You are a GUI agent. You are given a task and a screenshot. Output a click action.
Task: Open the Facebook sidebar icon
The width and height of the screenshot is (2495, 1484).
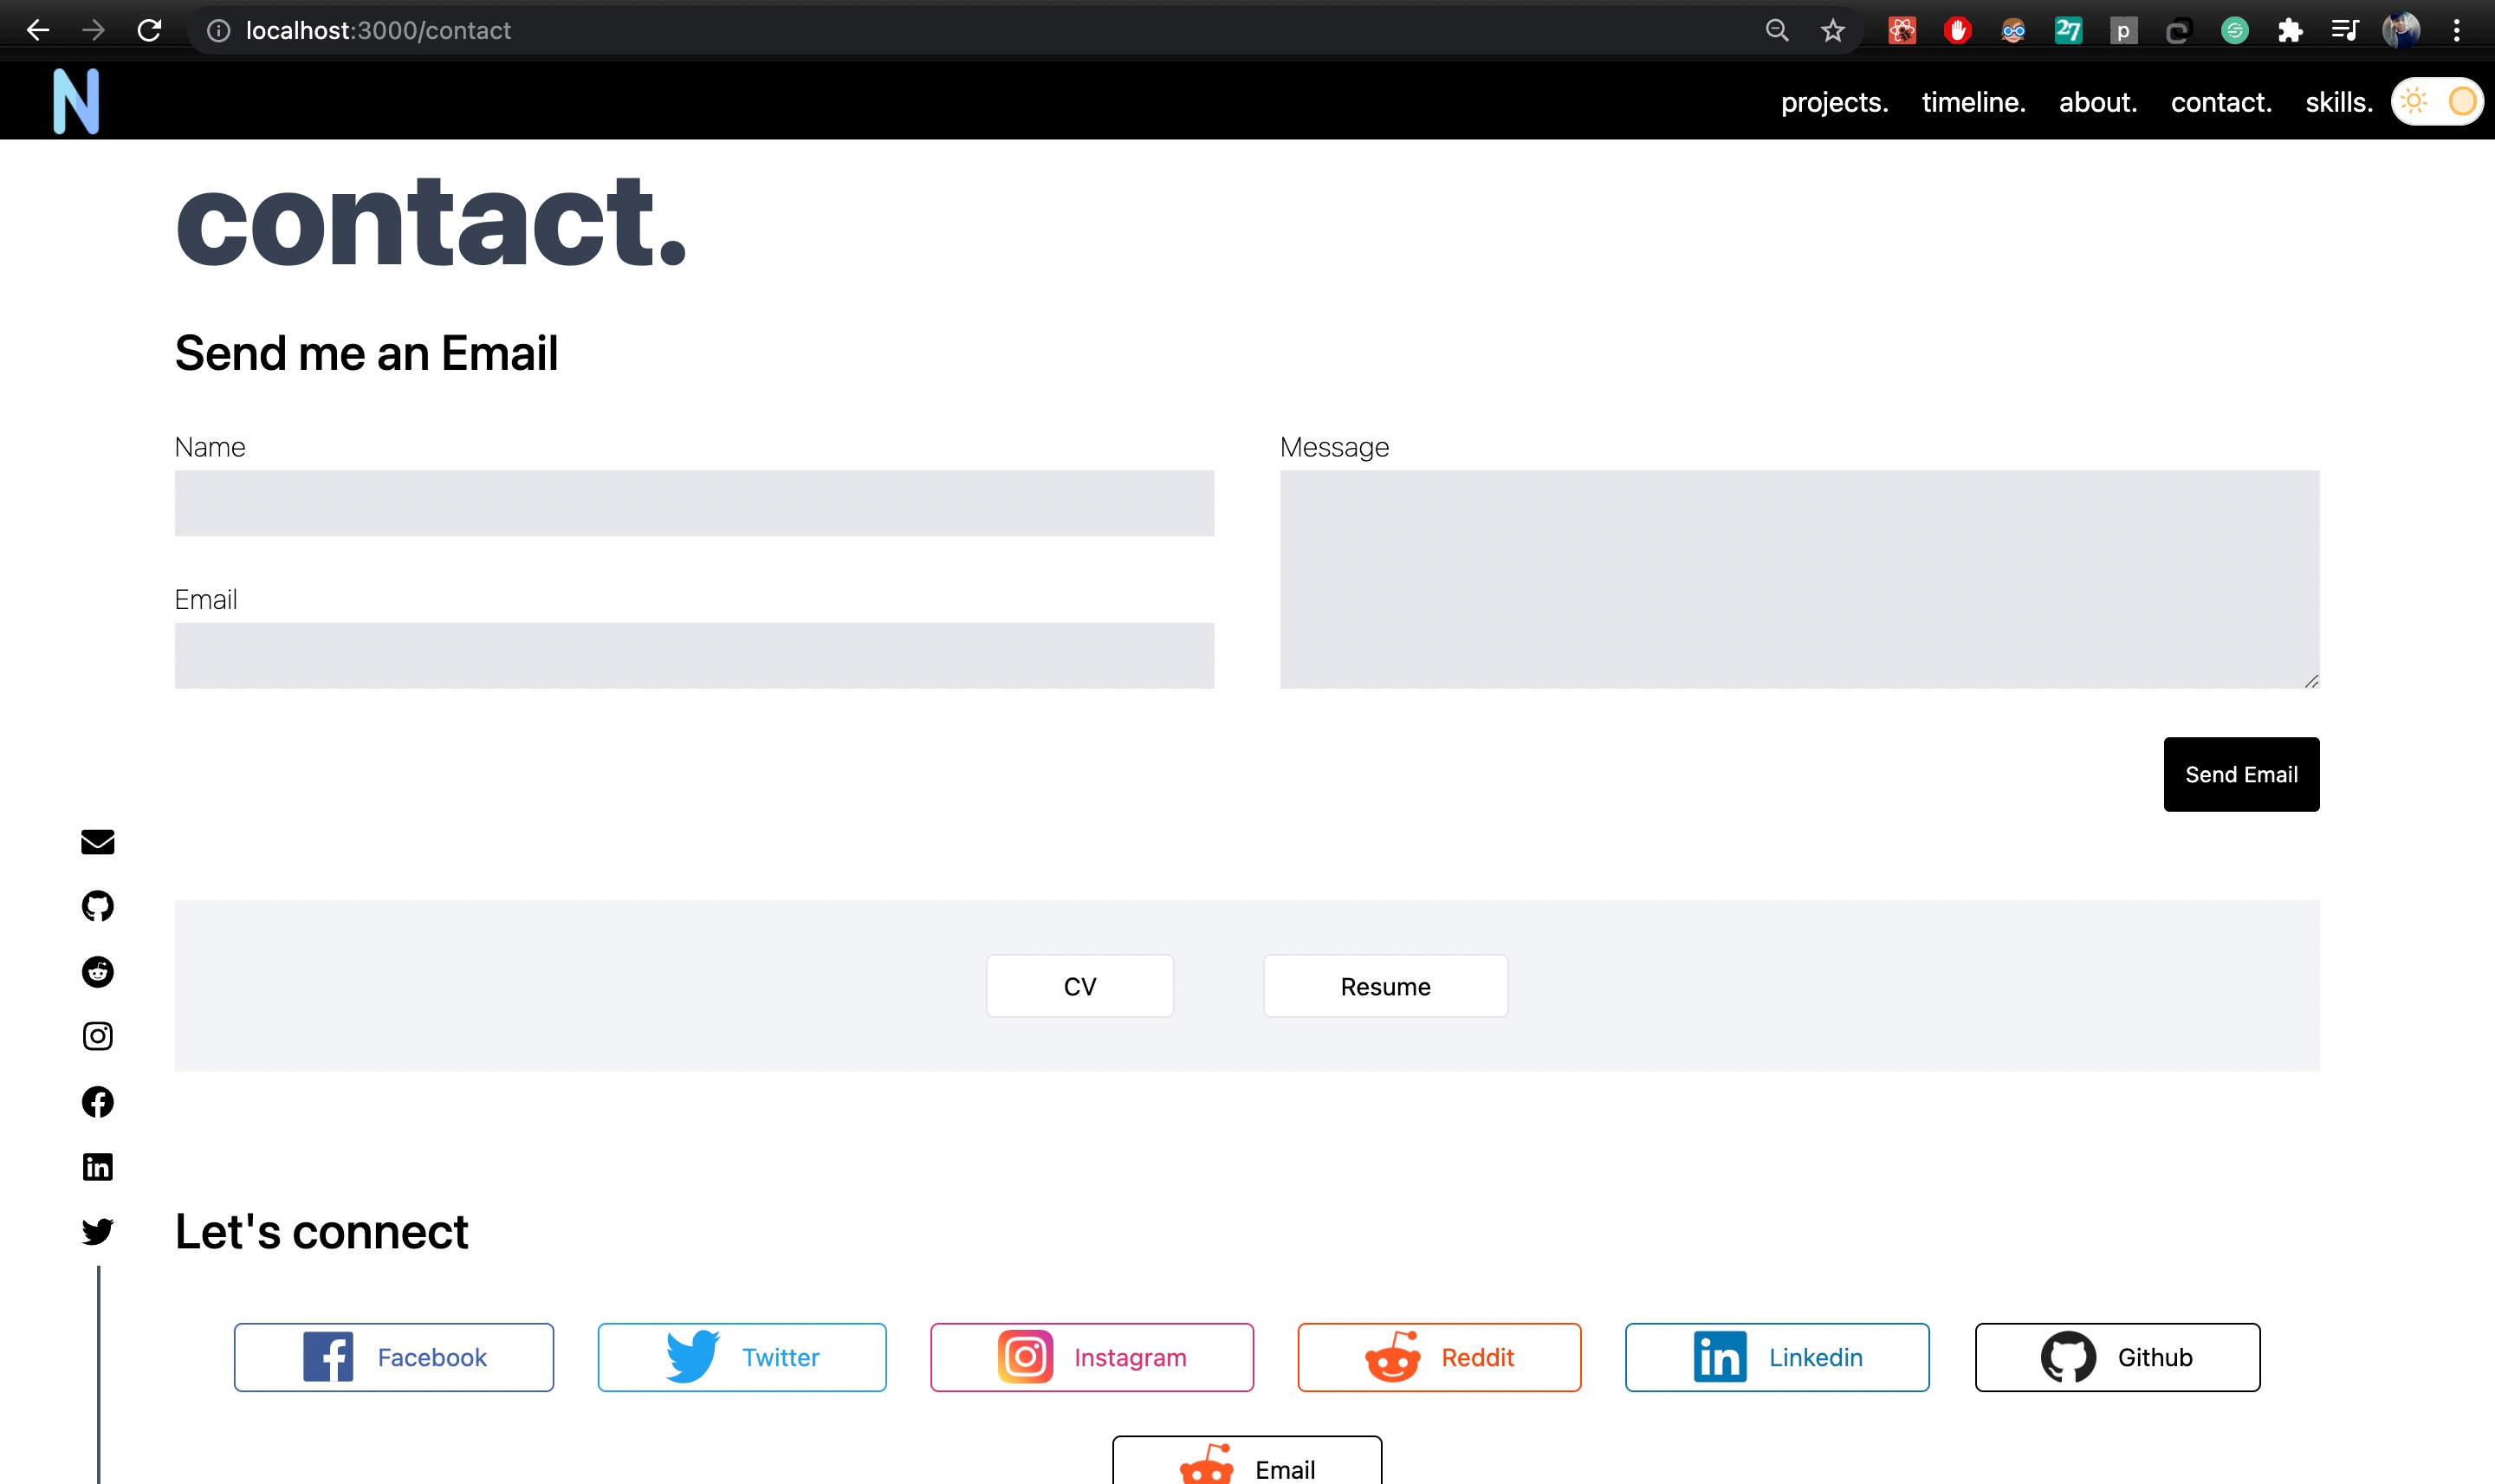point(97,1102)
